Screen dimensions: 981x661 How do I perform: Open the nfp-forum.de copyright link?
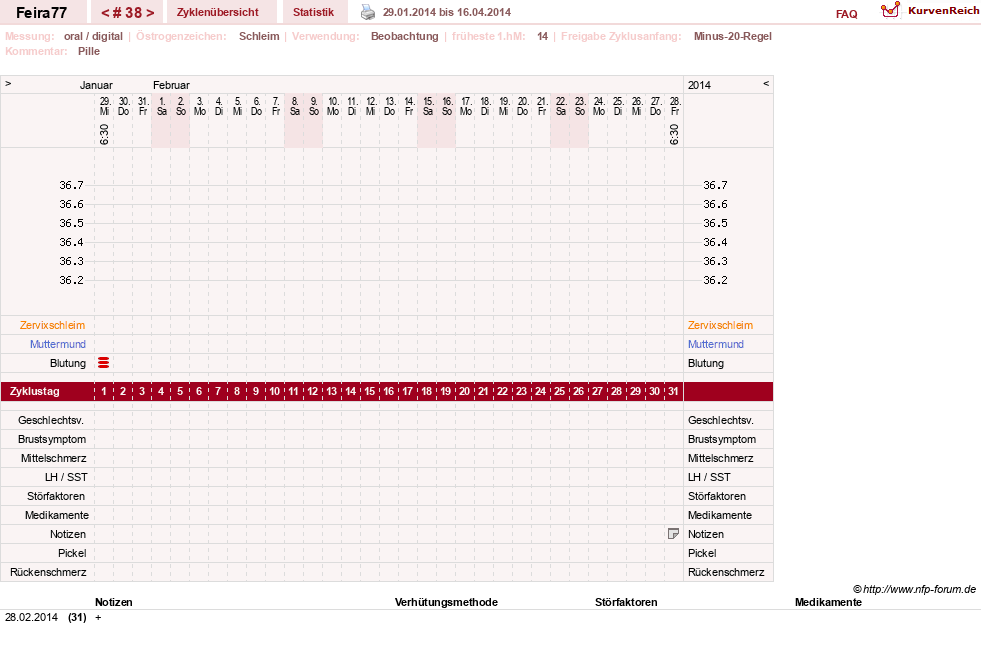tap(914, 589)
